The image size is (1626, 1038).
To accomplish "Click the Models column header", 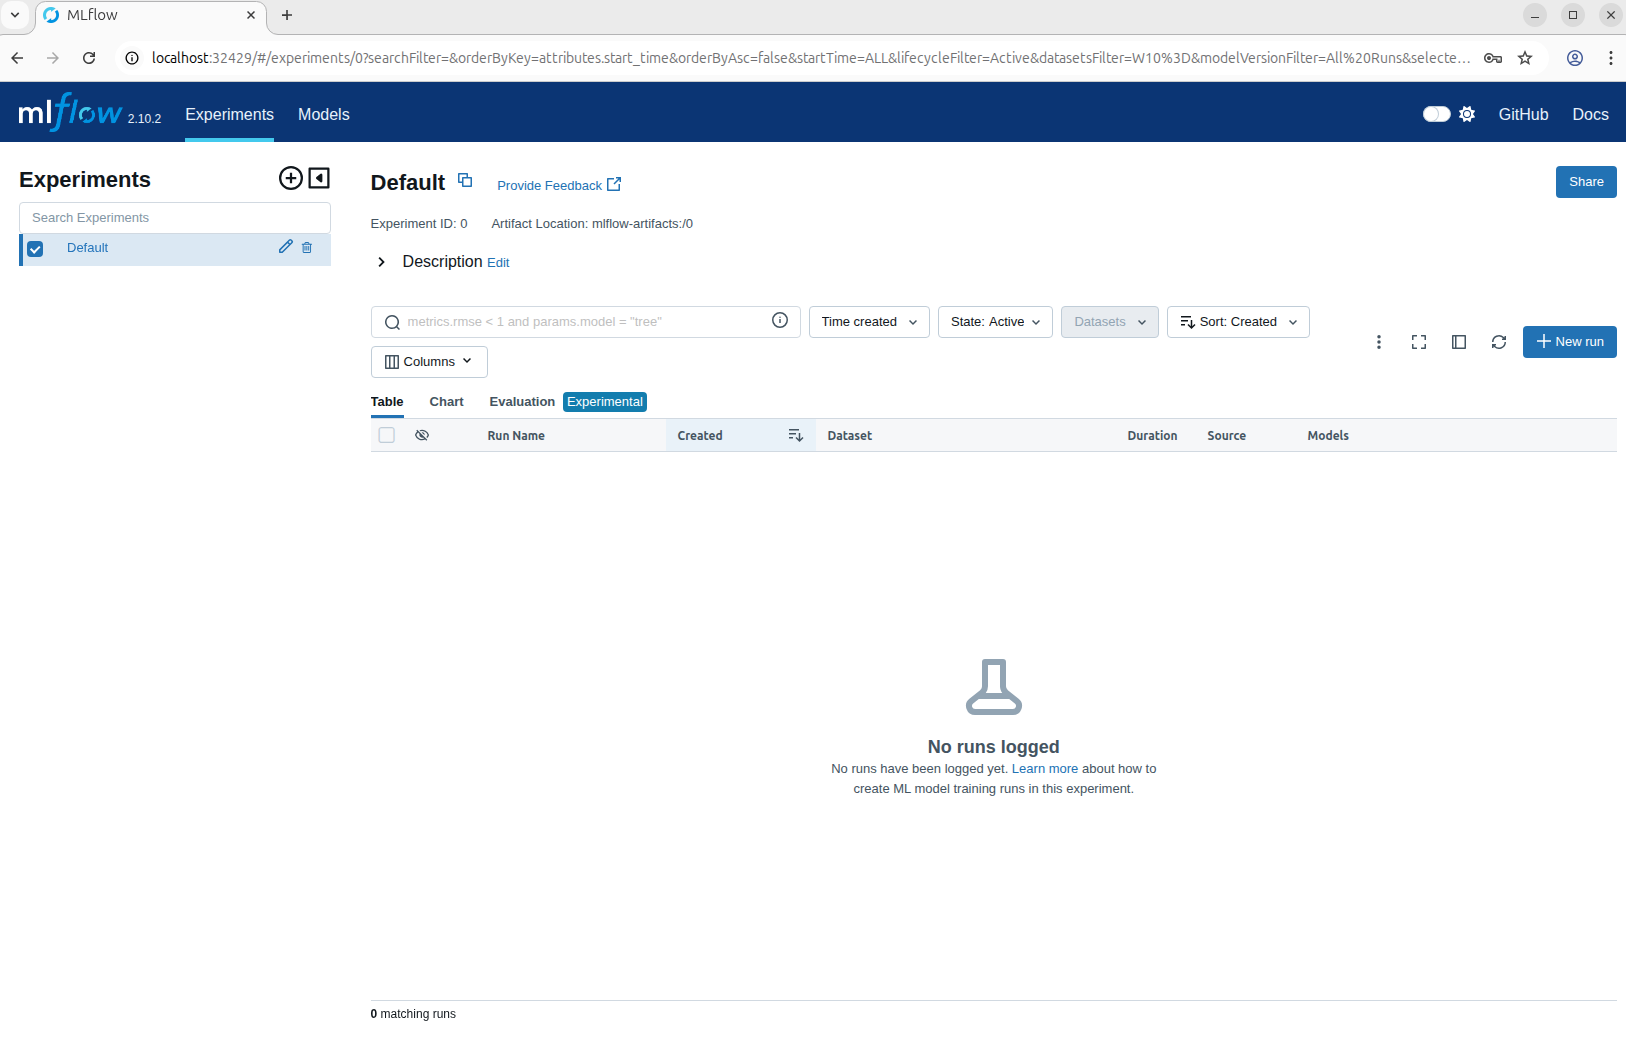I will pos(1328,436).
